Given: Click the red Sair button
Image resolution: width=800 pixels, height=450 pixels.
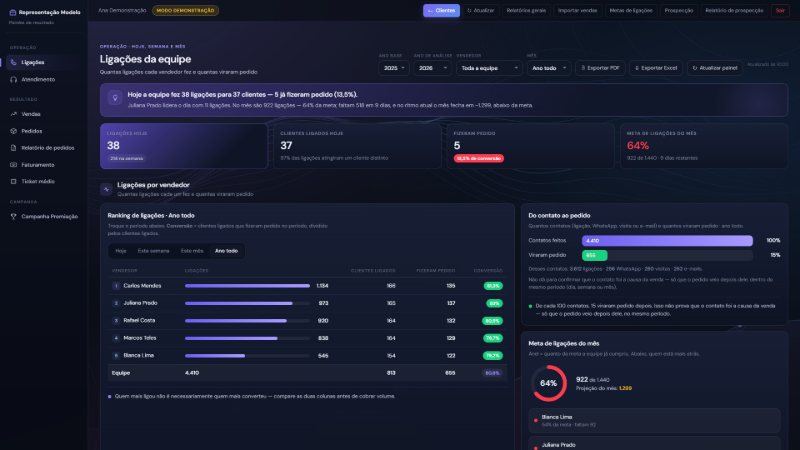Looking at the screenshot, I should click(x=780, y=11).
